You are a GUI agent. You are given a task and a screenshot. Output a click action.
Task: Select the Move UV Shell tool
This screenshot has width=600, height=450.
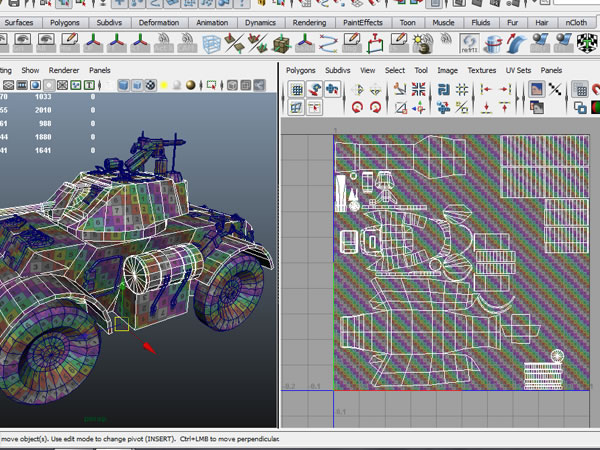315,90
